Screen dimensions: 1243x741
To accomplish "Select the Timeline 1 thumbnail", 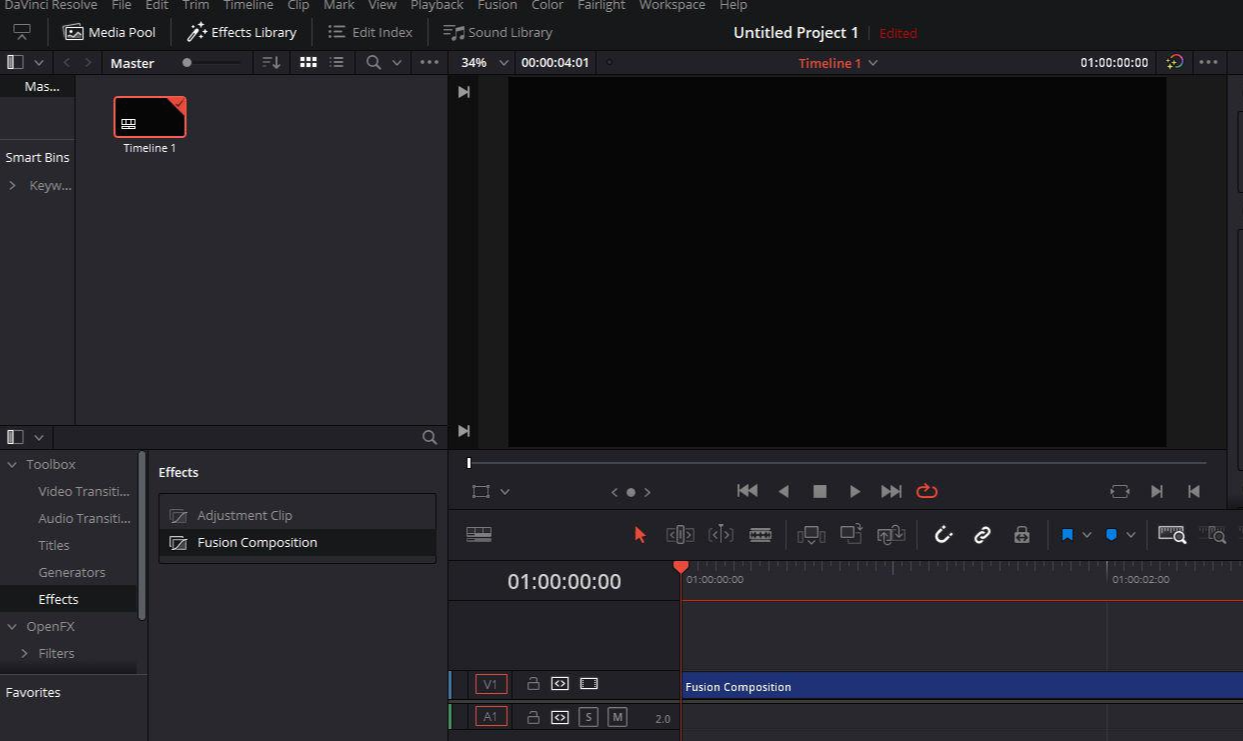I will [150, 117].
